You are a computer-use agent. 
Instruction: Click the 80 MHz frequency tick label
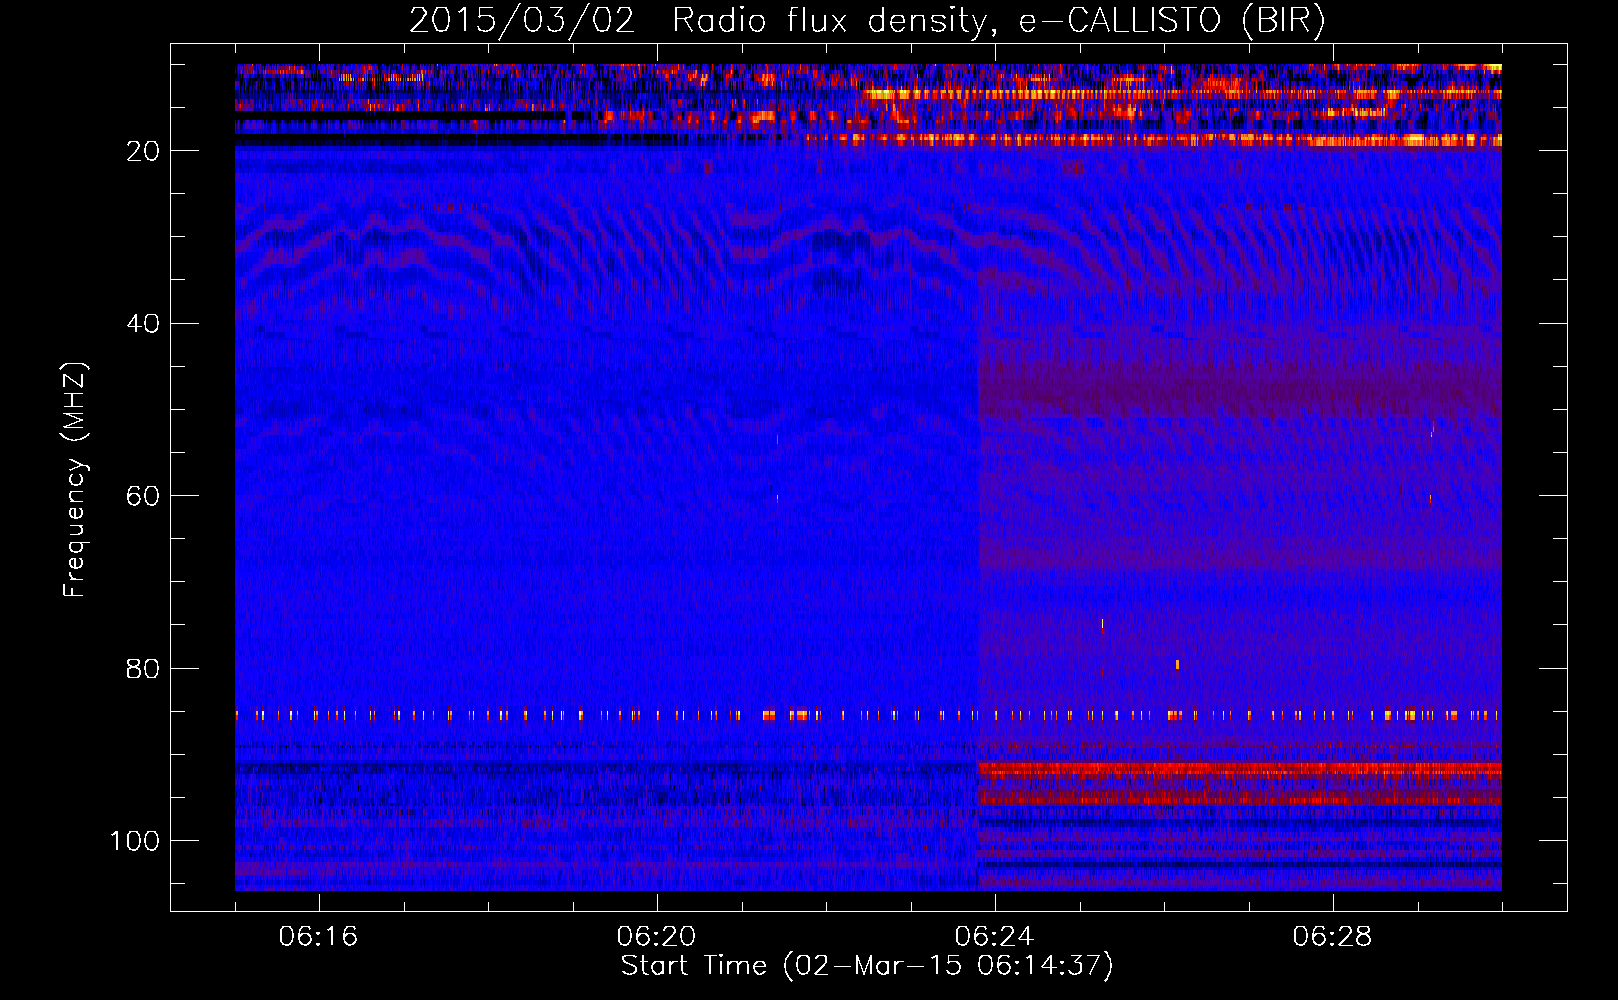pos(144,669)
